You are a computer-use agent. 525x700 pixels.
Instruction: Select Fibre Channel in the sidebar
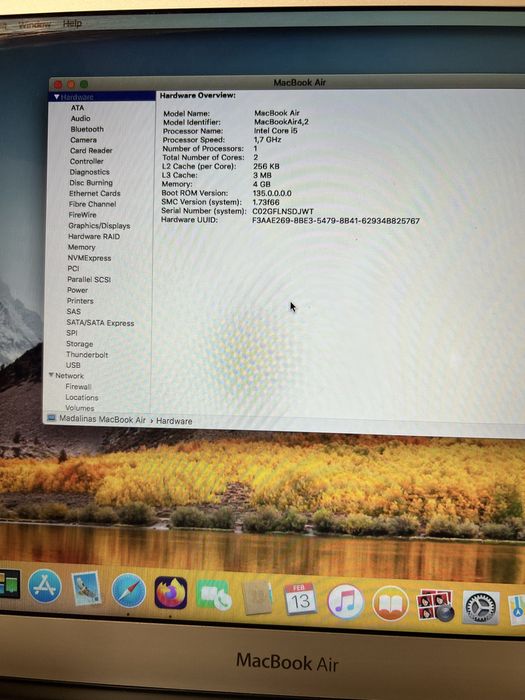click(92, 204)
